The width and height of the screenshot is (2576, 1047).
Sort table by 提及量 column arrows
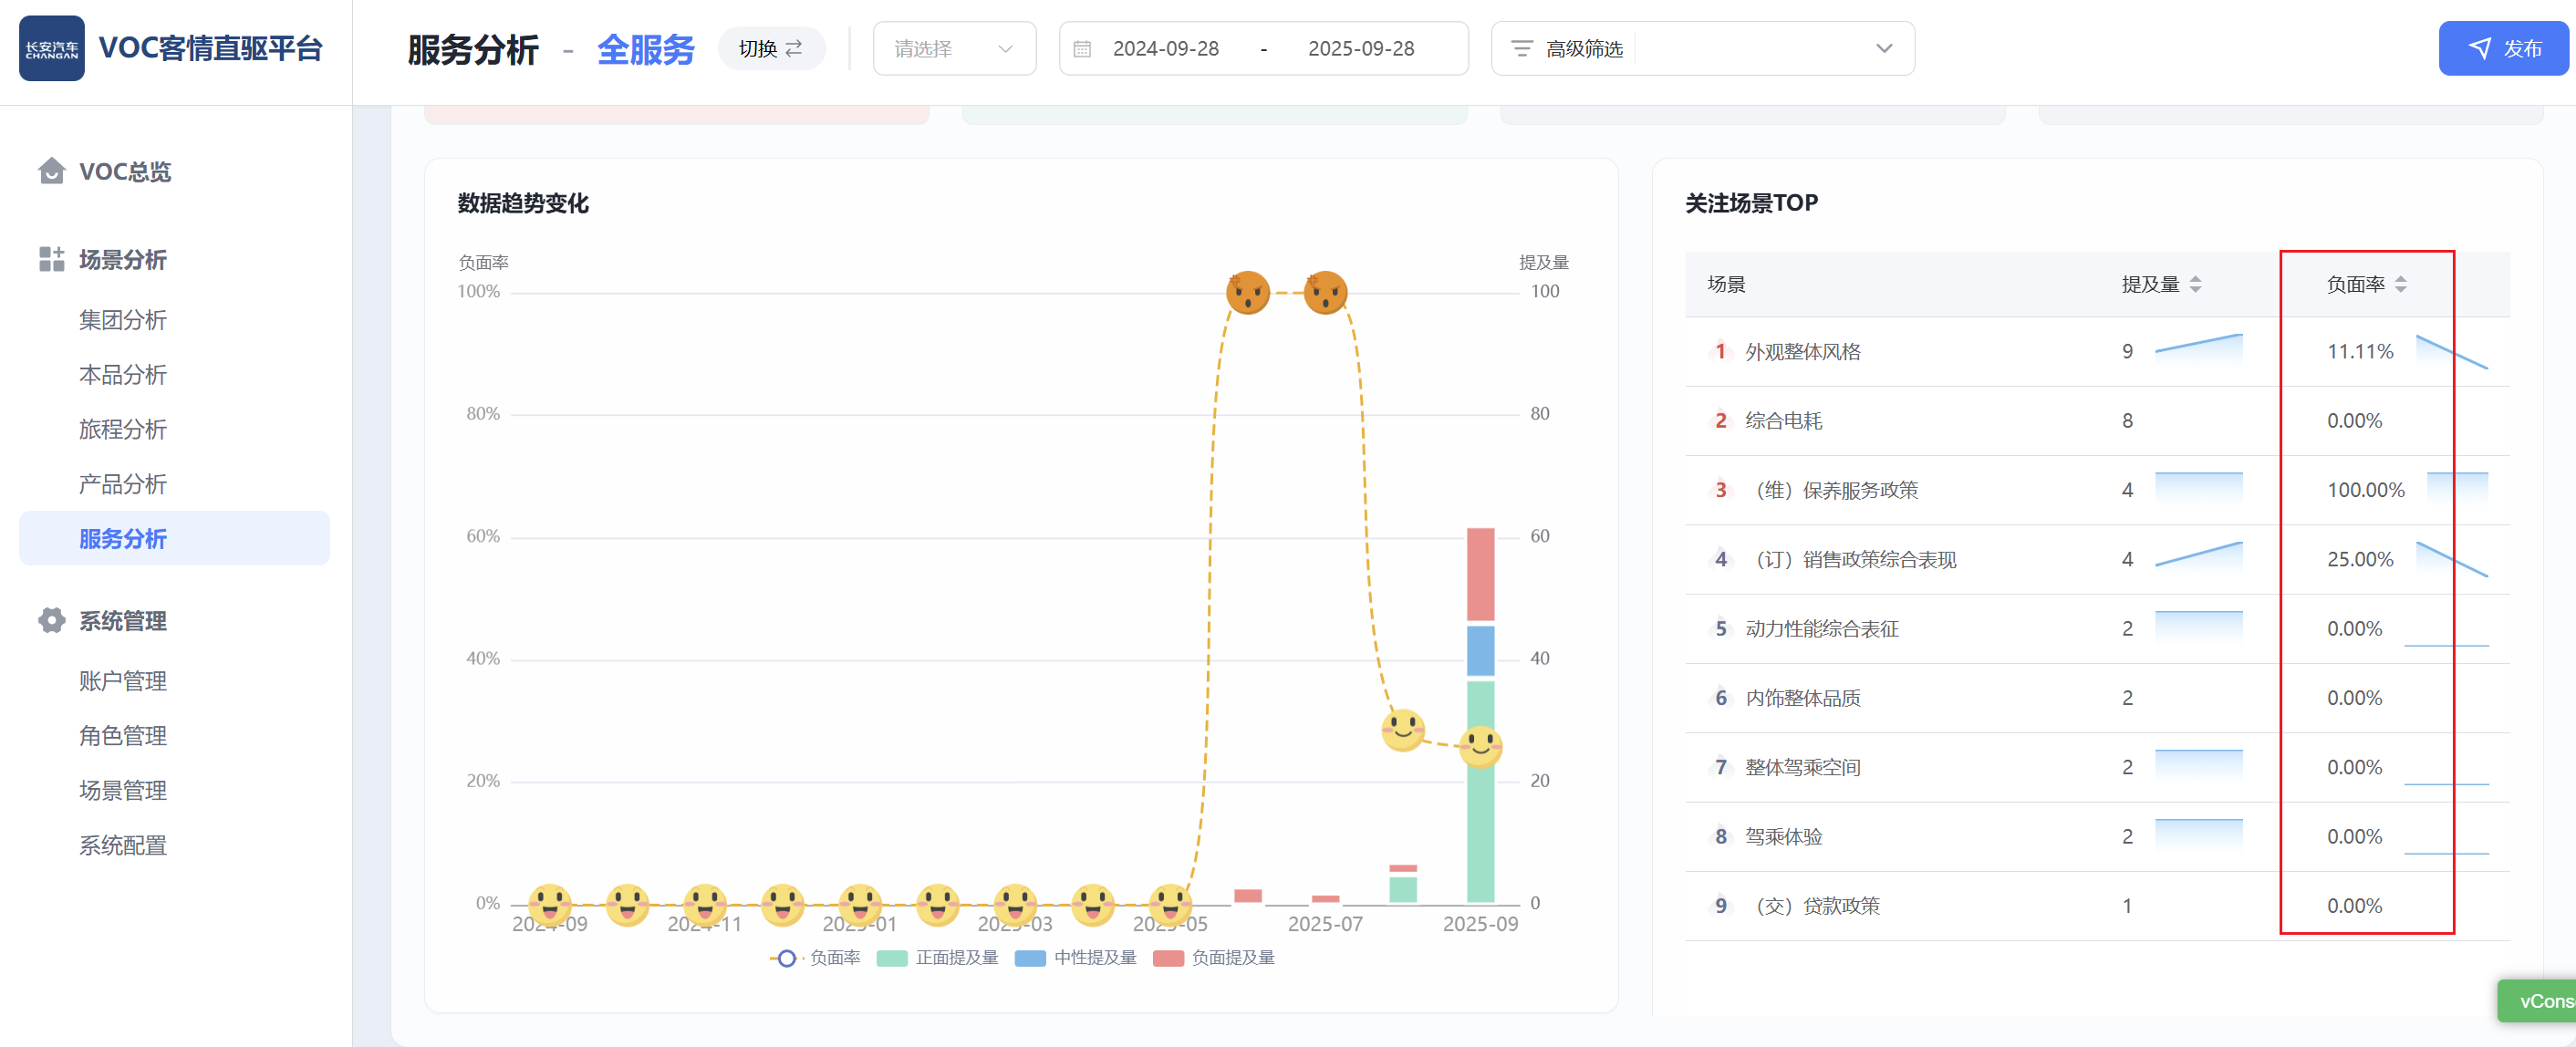pyautogui.click(x=2195, y=284)
